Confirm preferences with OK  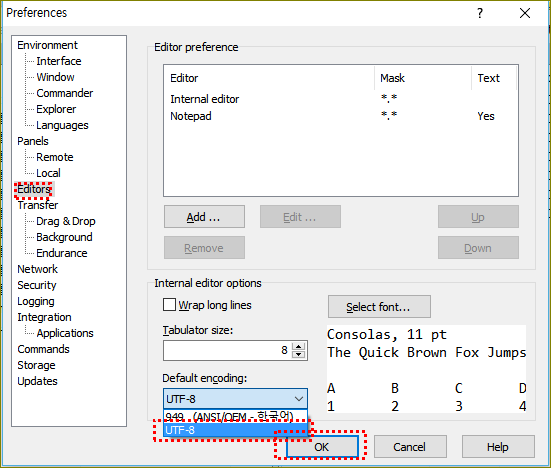click(x=322, y=447)
